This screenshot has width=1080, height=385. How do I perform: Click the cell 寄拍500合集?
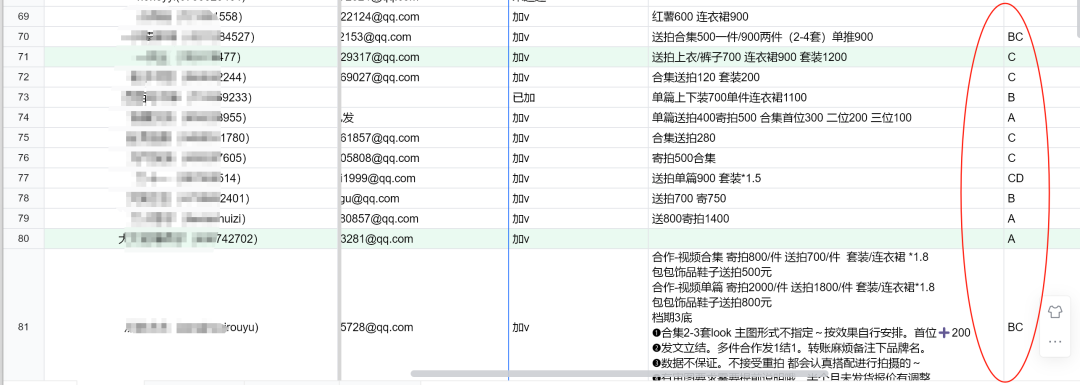click(x=825, y=158)
